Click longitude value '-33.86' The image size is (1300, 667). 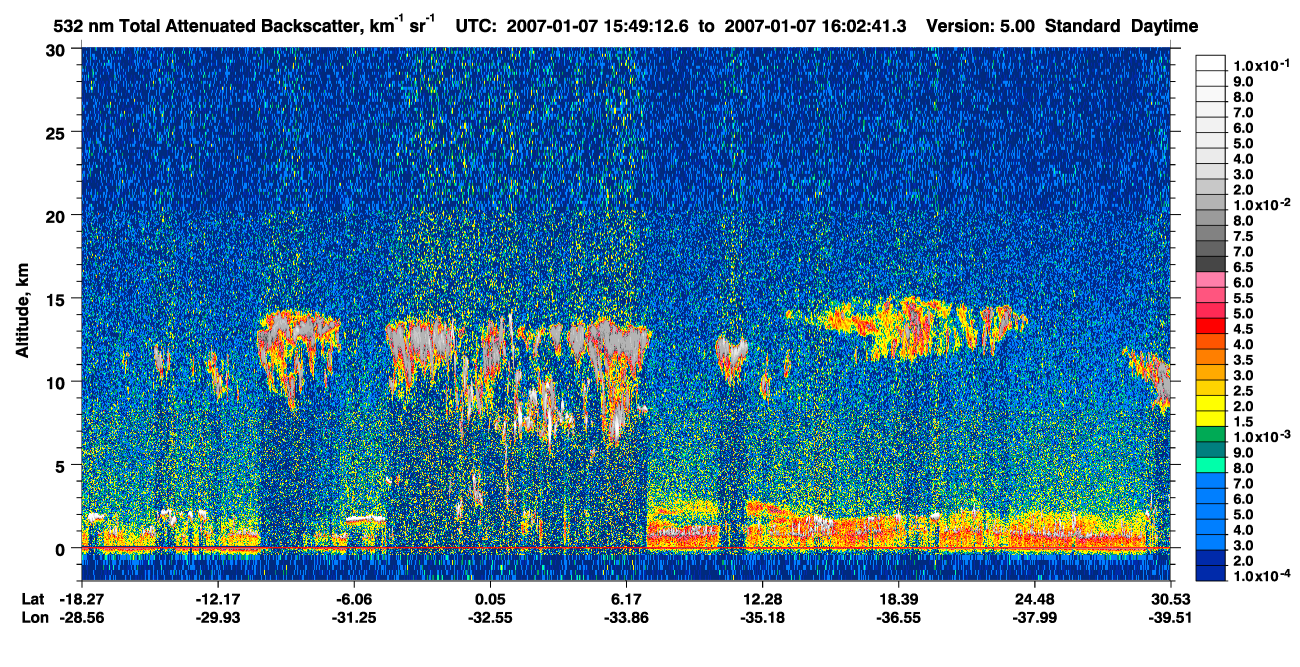click(x=625, y=617)
